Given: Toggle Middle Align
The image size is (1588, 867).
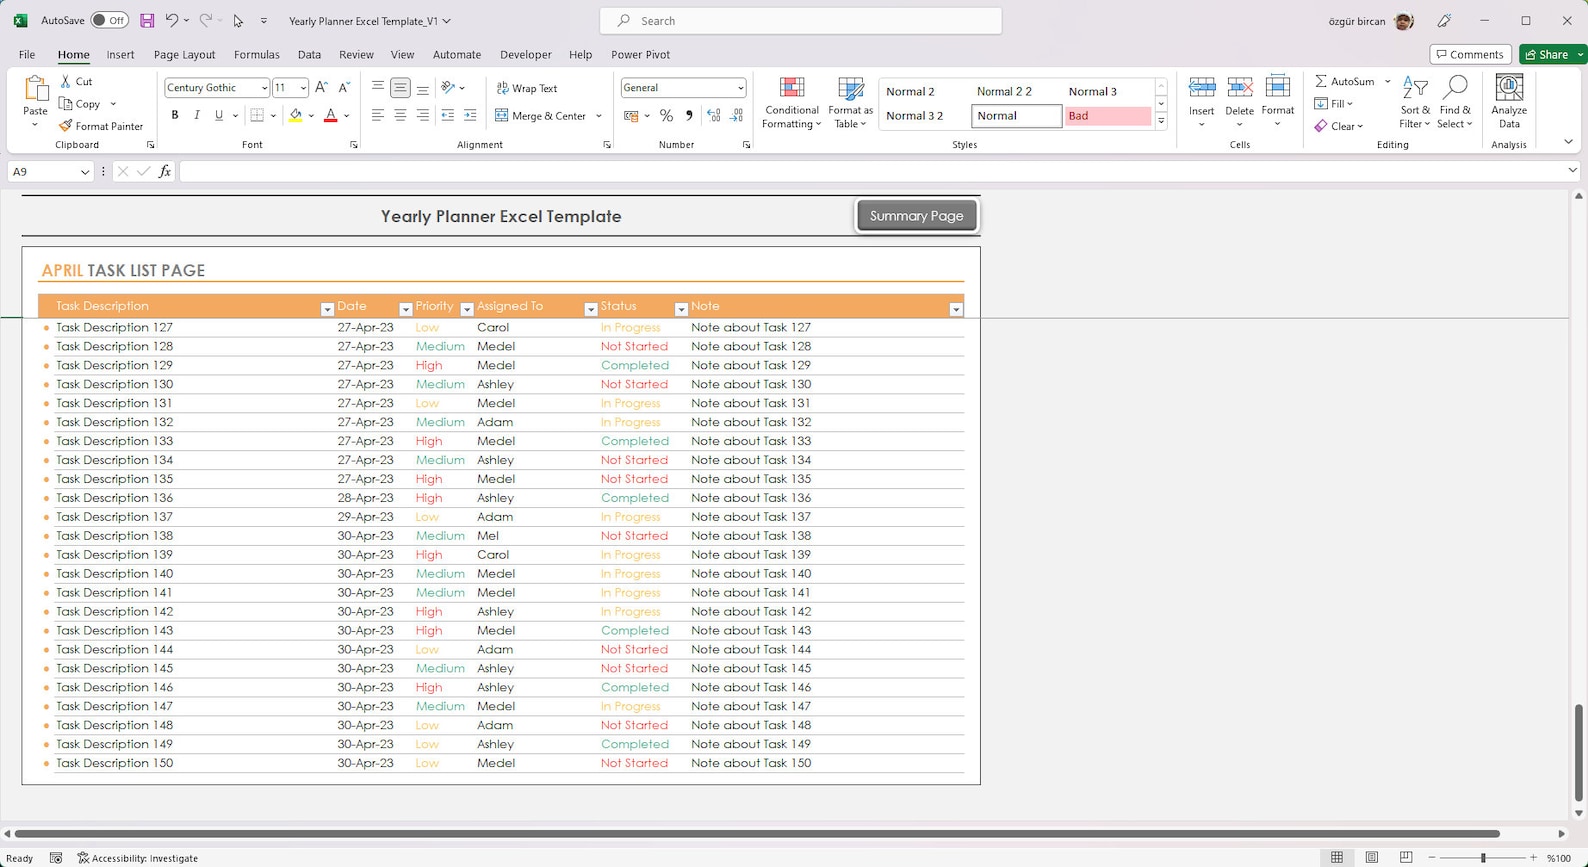Looking at the screenshot, I should pos(400,88).
